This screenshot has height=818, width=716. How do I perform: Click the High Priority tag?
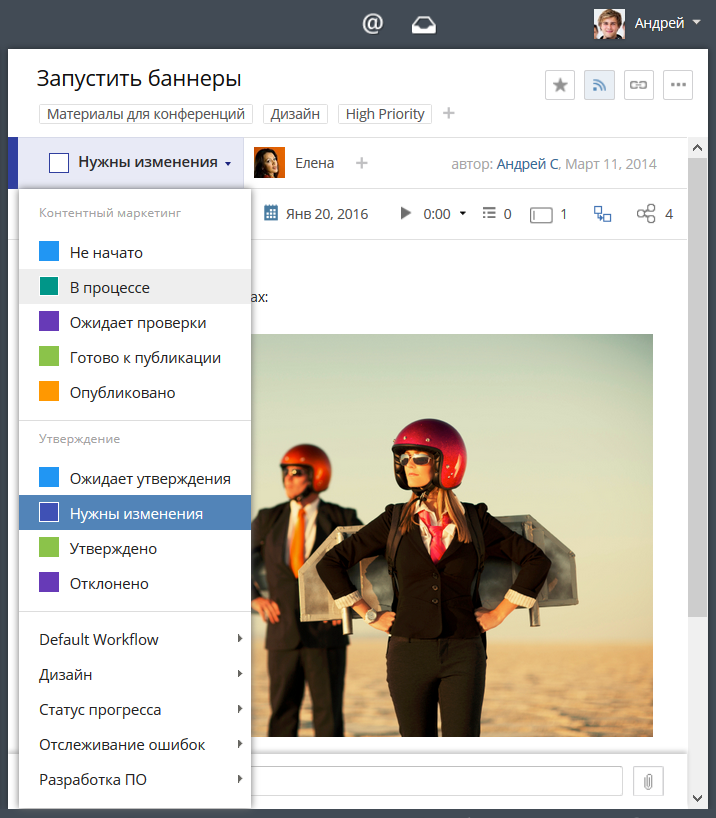click(385, 114)
